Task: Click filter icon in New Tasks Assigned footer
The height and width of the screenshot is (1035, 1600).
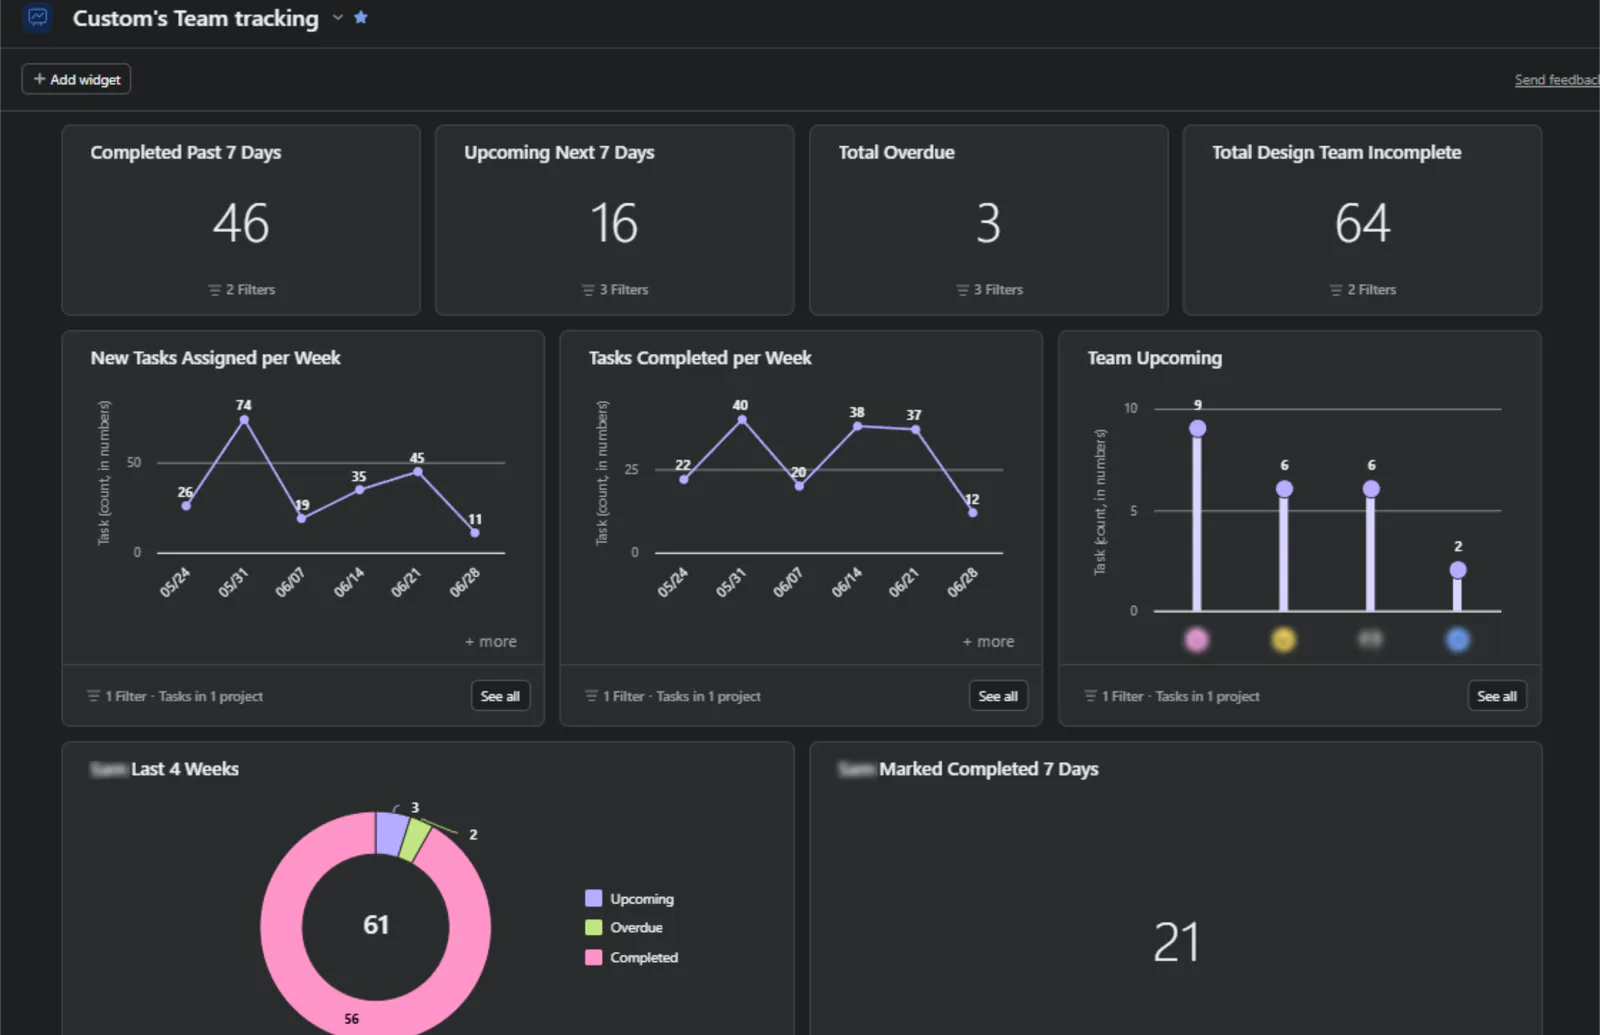Action: (93, 696)
